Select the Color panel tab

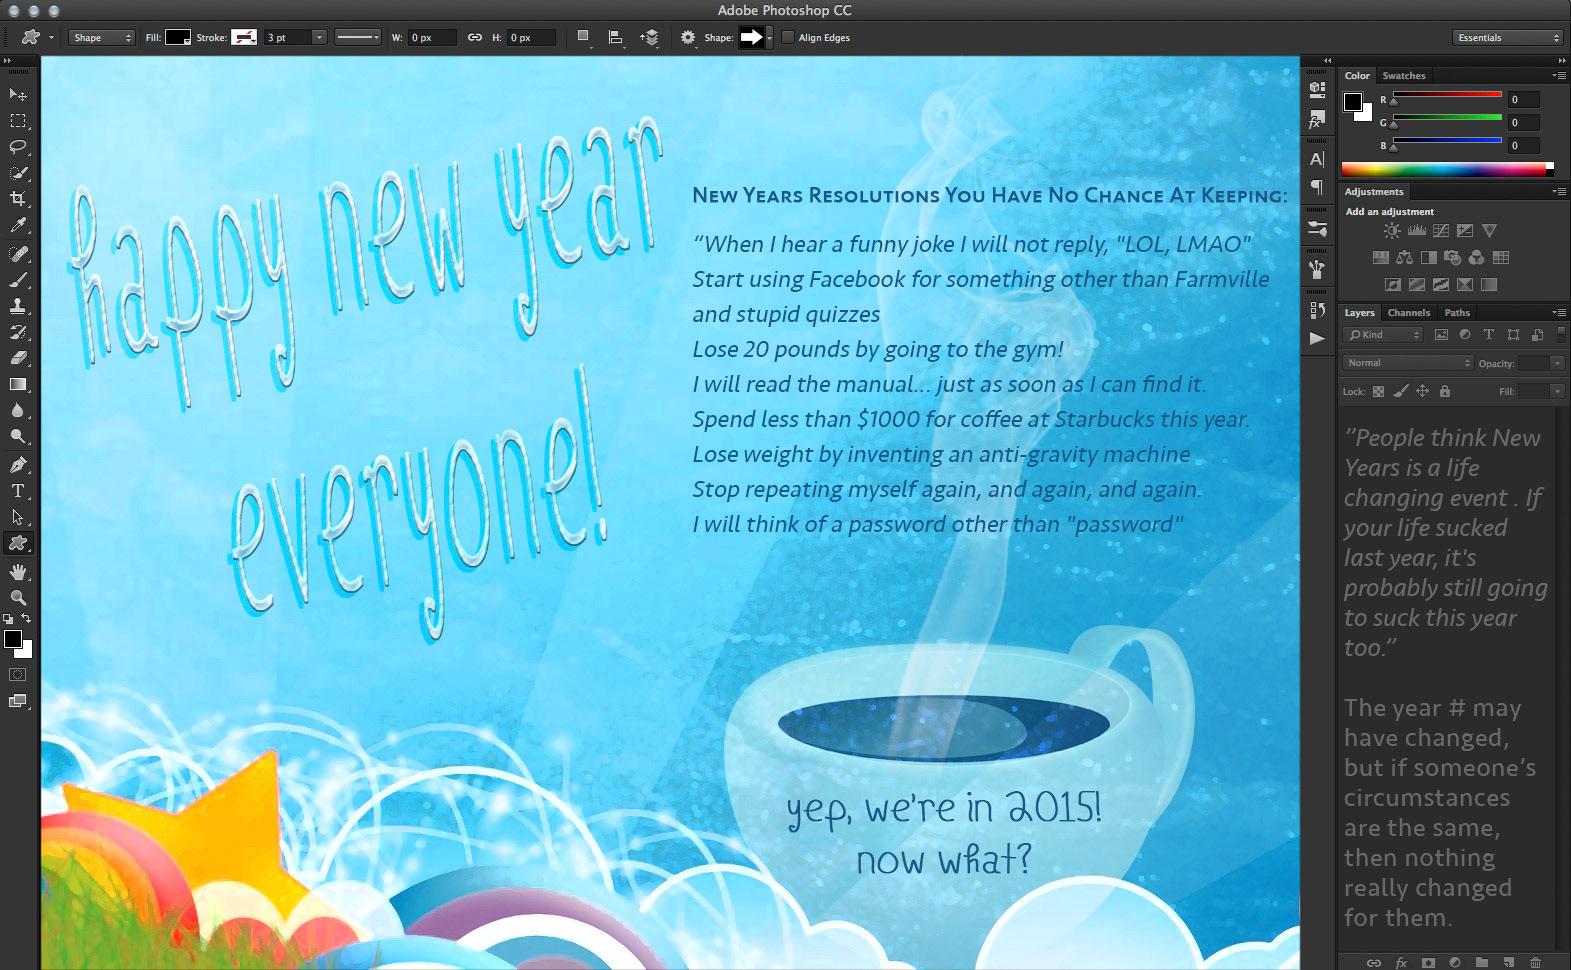tap(1357, 76)
